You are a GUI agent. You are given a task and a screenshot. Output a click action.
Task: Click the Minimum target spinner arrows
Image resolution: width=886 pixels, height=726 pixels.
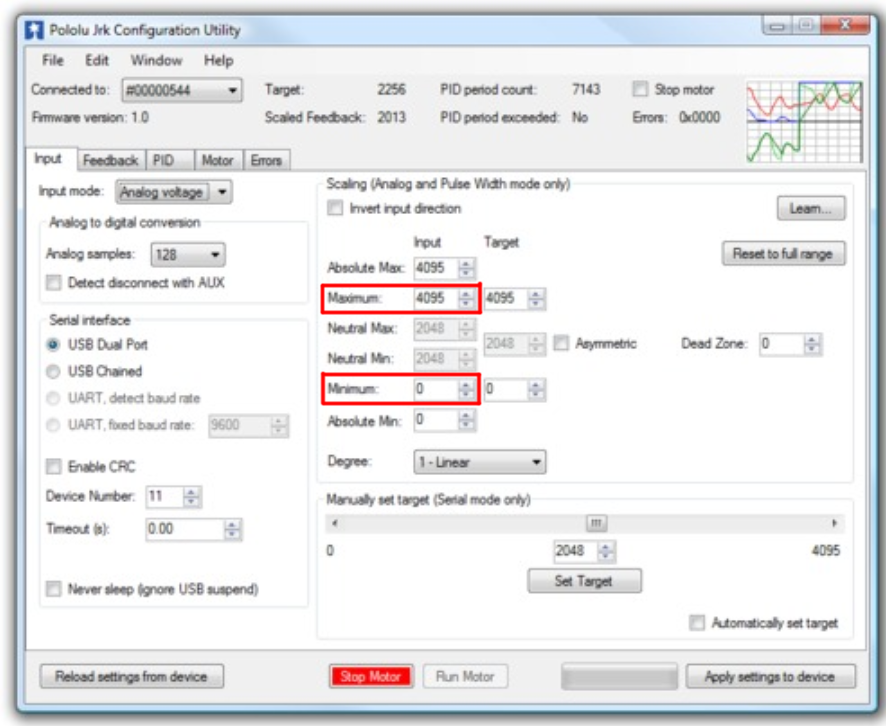[536, 389]
